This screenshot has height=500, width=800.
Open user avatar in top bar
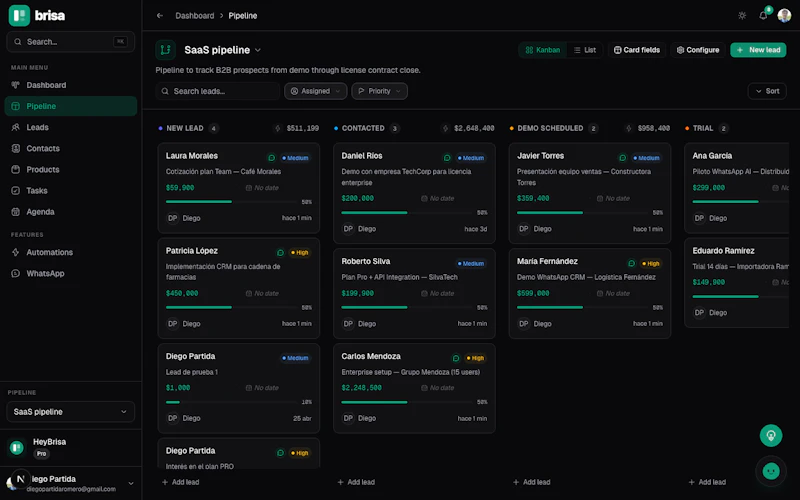tap(784, 16)
